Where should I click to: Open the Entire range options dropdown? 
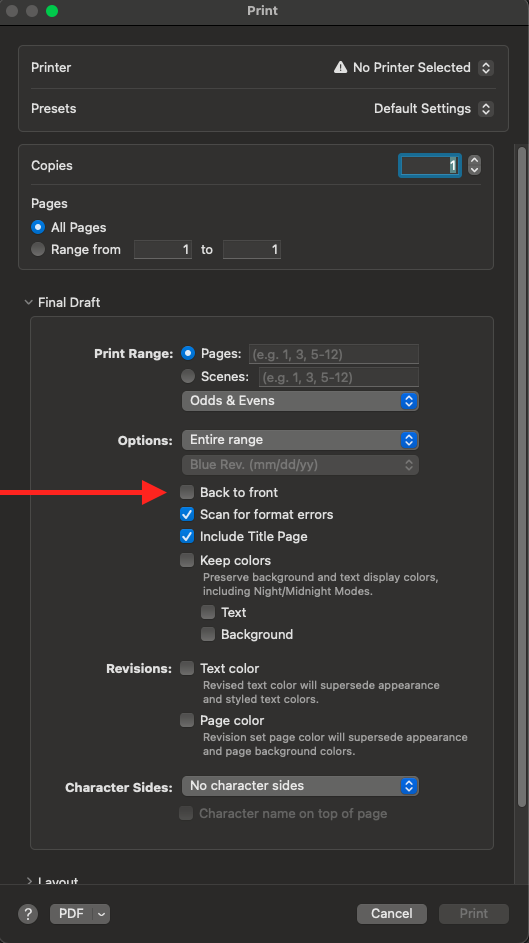point(300,440)
